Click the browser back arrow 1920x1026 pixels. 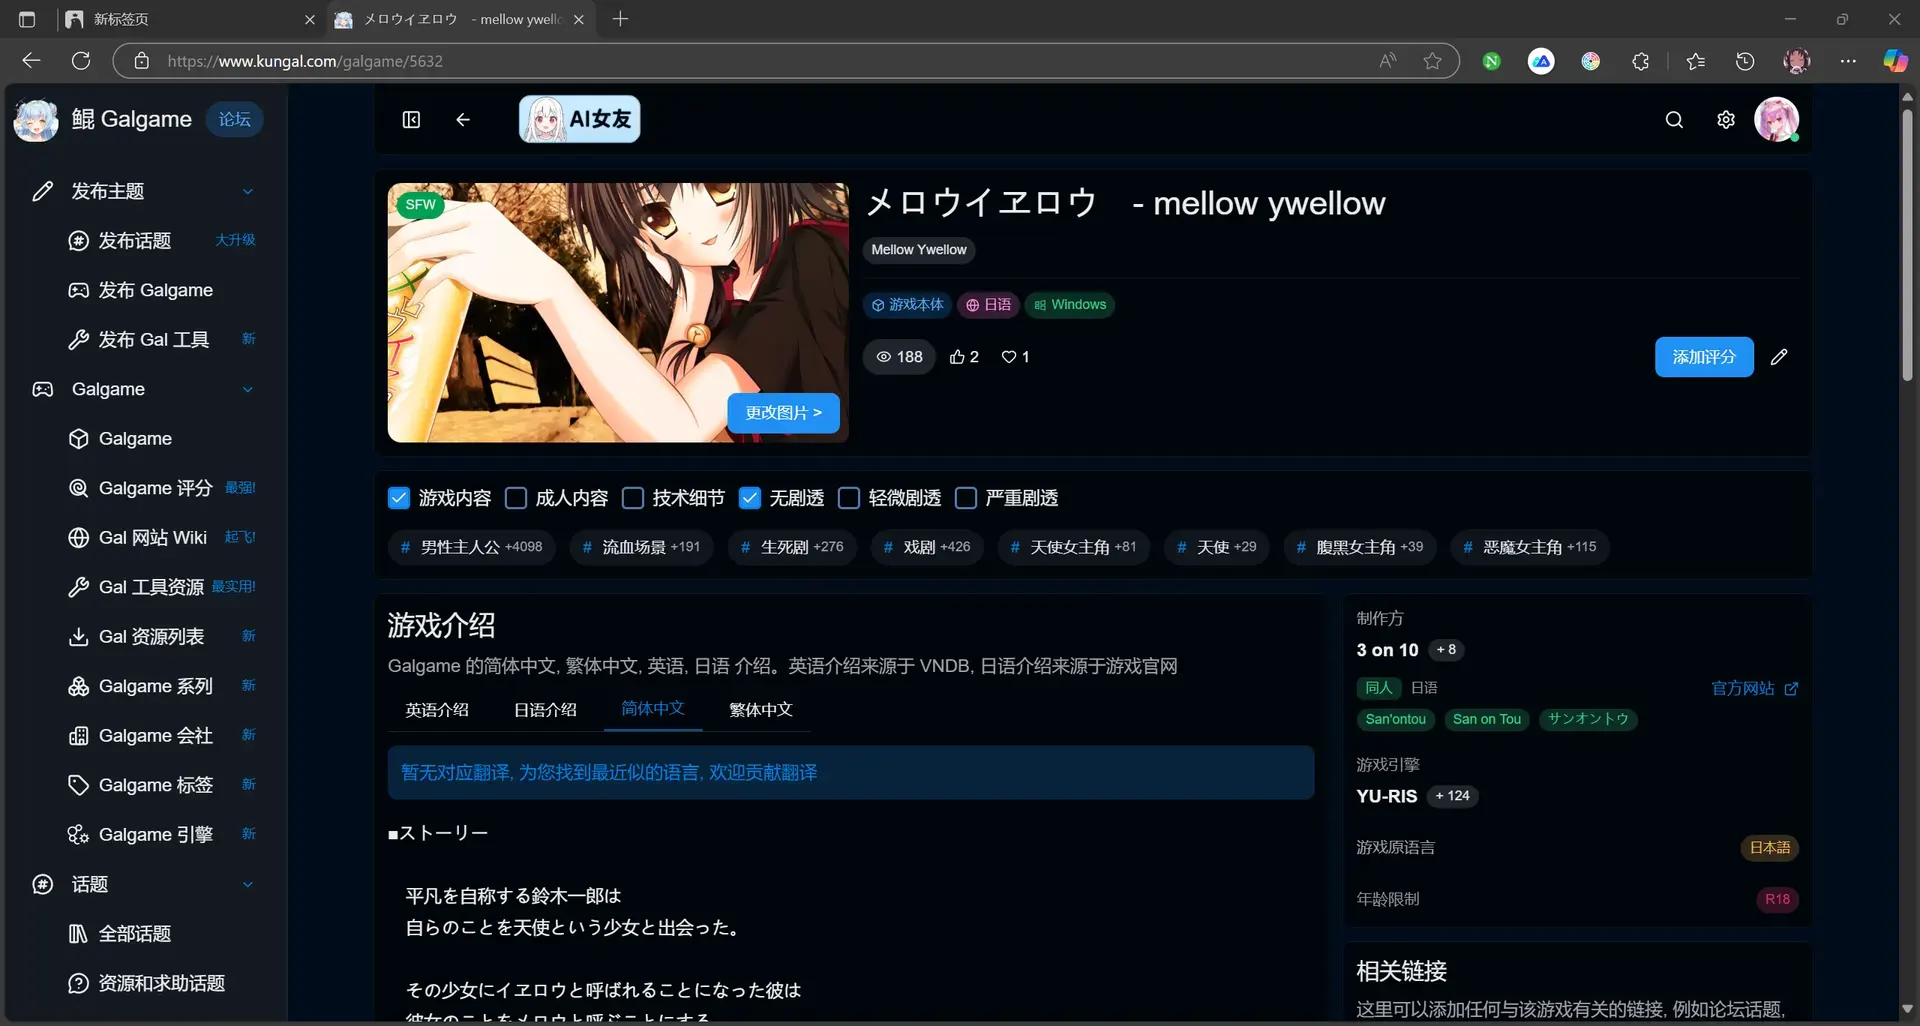(x=31, y=61)
